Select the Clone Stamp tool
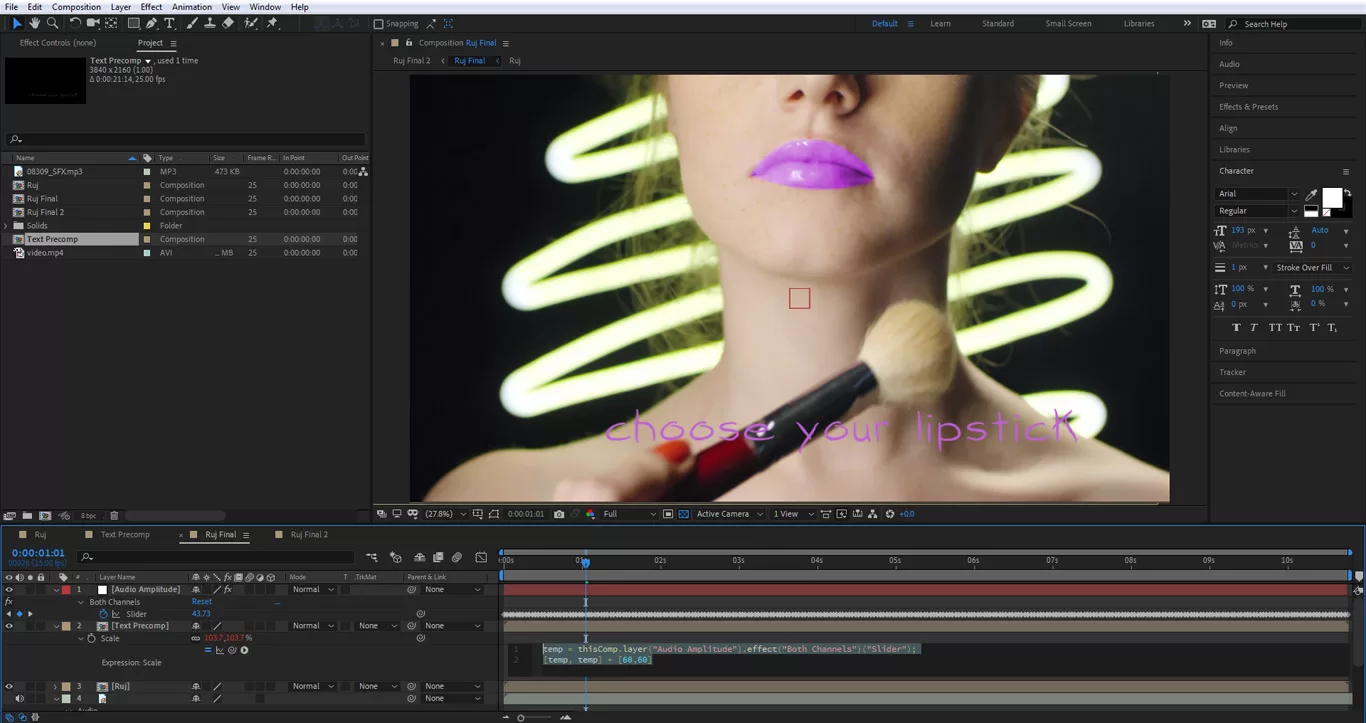The image size is (1366, 723). (x=210, y=23)
